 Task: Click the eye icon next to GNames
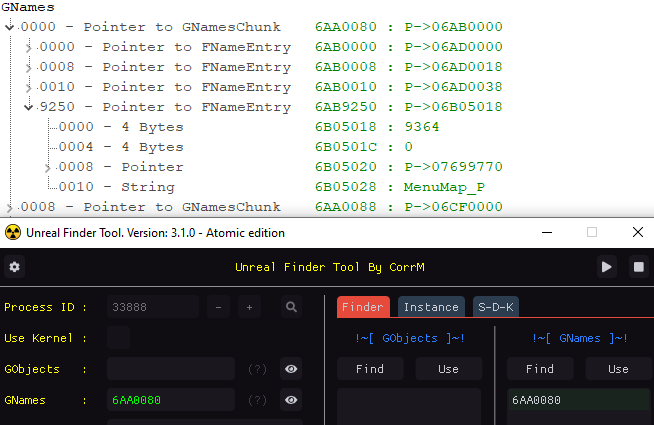(x=291, y=400)
